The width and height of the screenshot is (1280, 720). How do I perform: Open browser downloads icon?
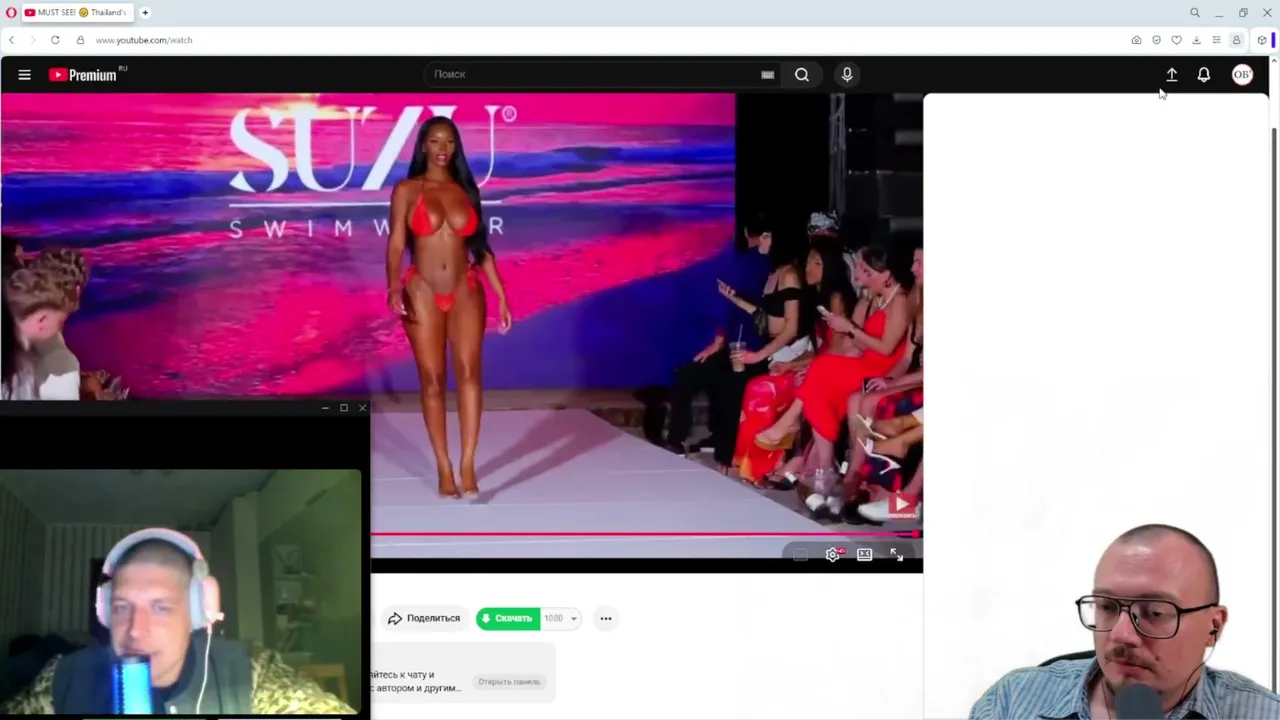pos(1196,40)
